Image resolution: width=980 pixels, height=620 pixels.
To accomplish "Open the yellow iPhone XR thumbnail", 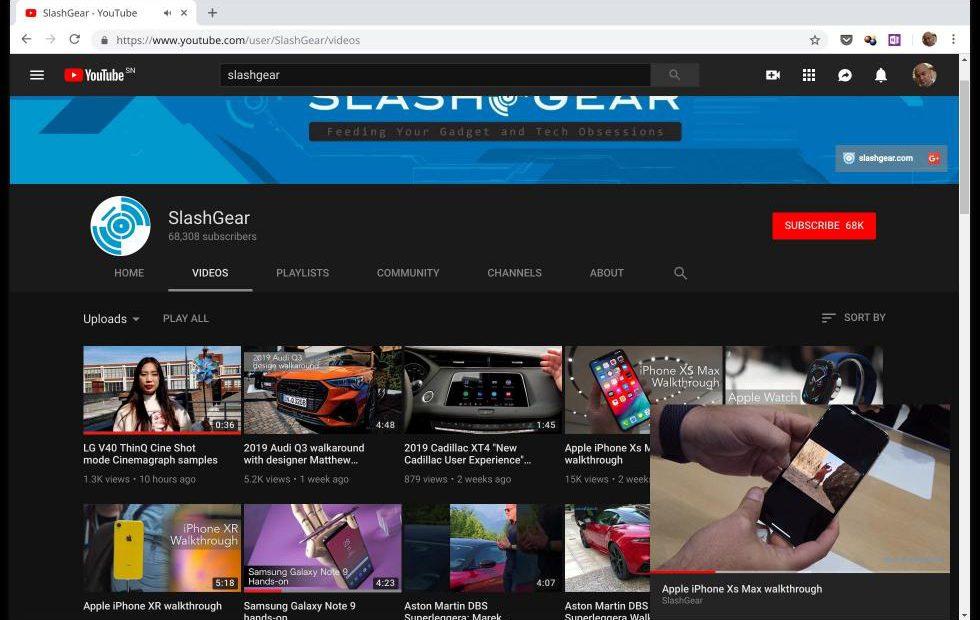I will (162, 548).
